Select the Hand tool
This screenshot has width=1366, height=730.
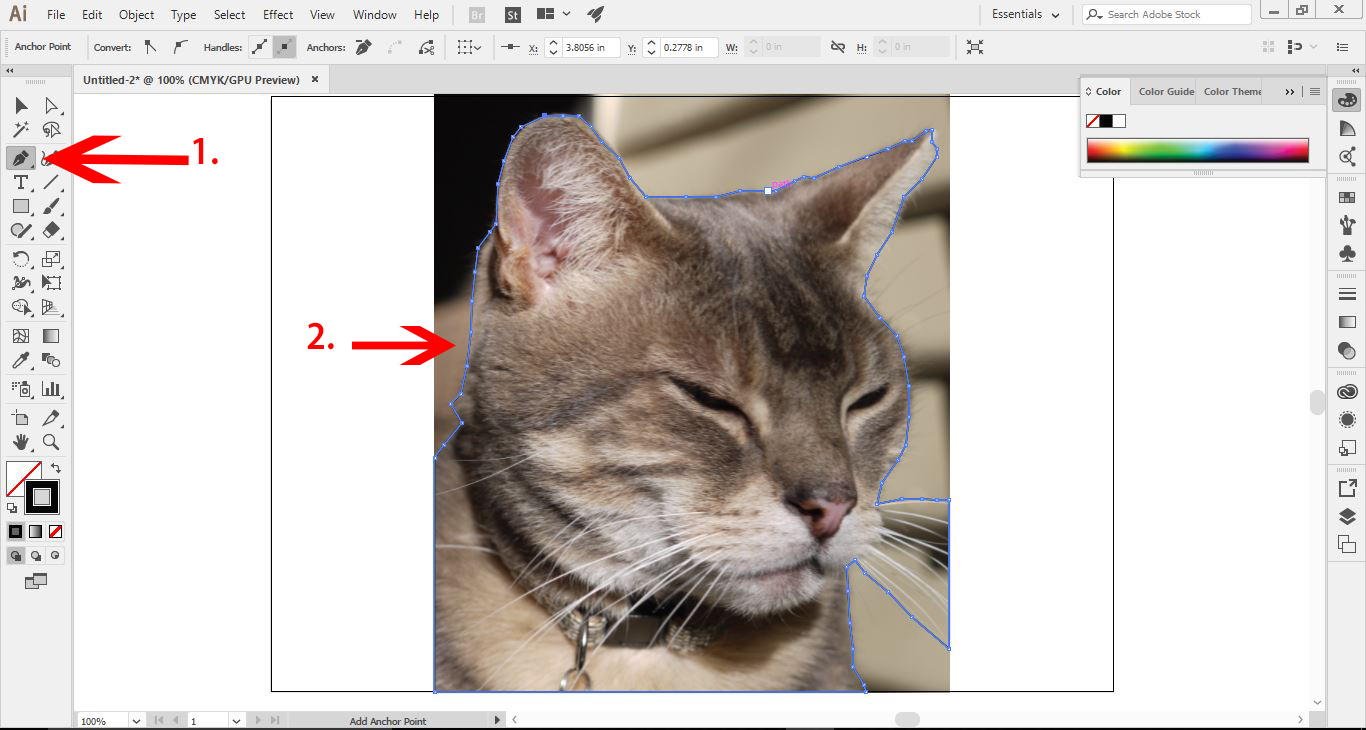point(20,441)
